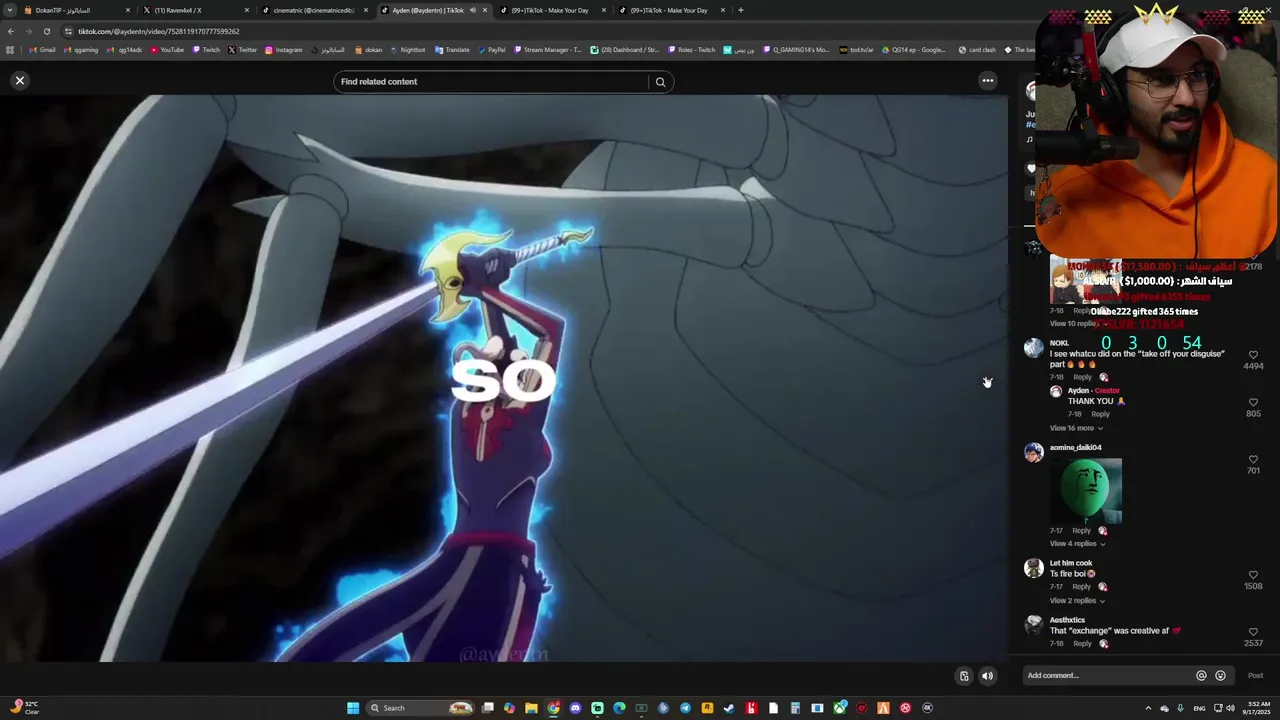
Task: Open the apps grid shortcut in bookmarks bar
Action: click(10, 50)
